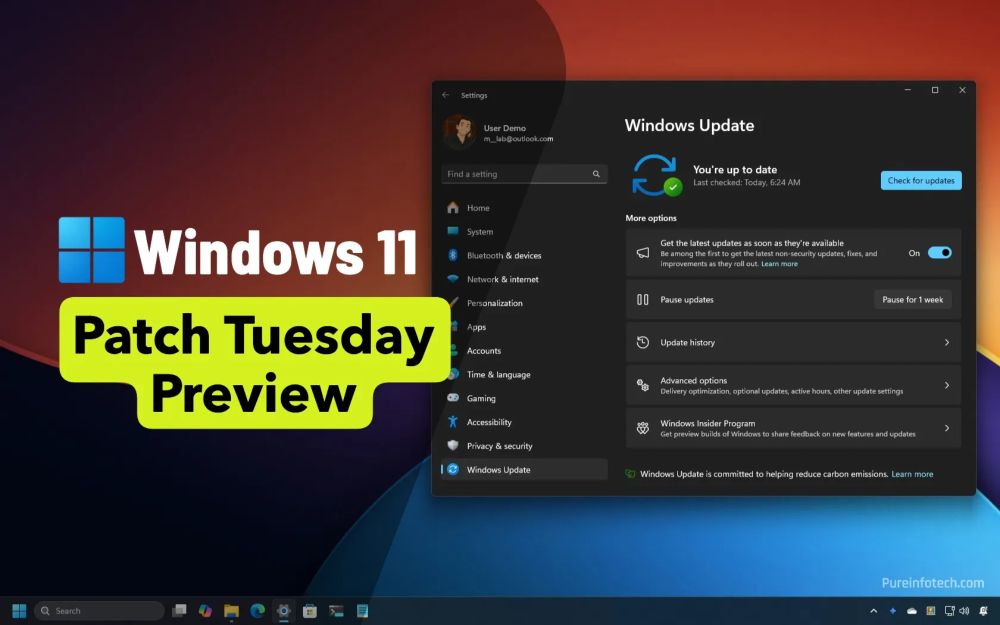Select Accessibility in the sidebar

point(524,422)
